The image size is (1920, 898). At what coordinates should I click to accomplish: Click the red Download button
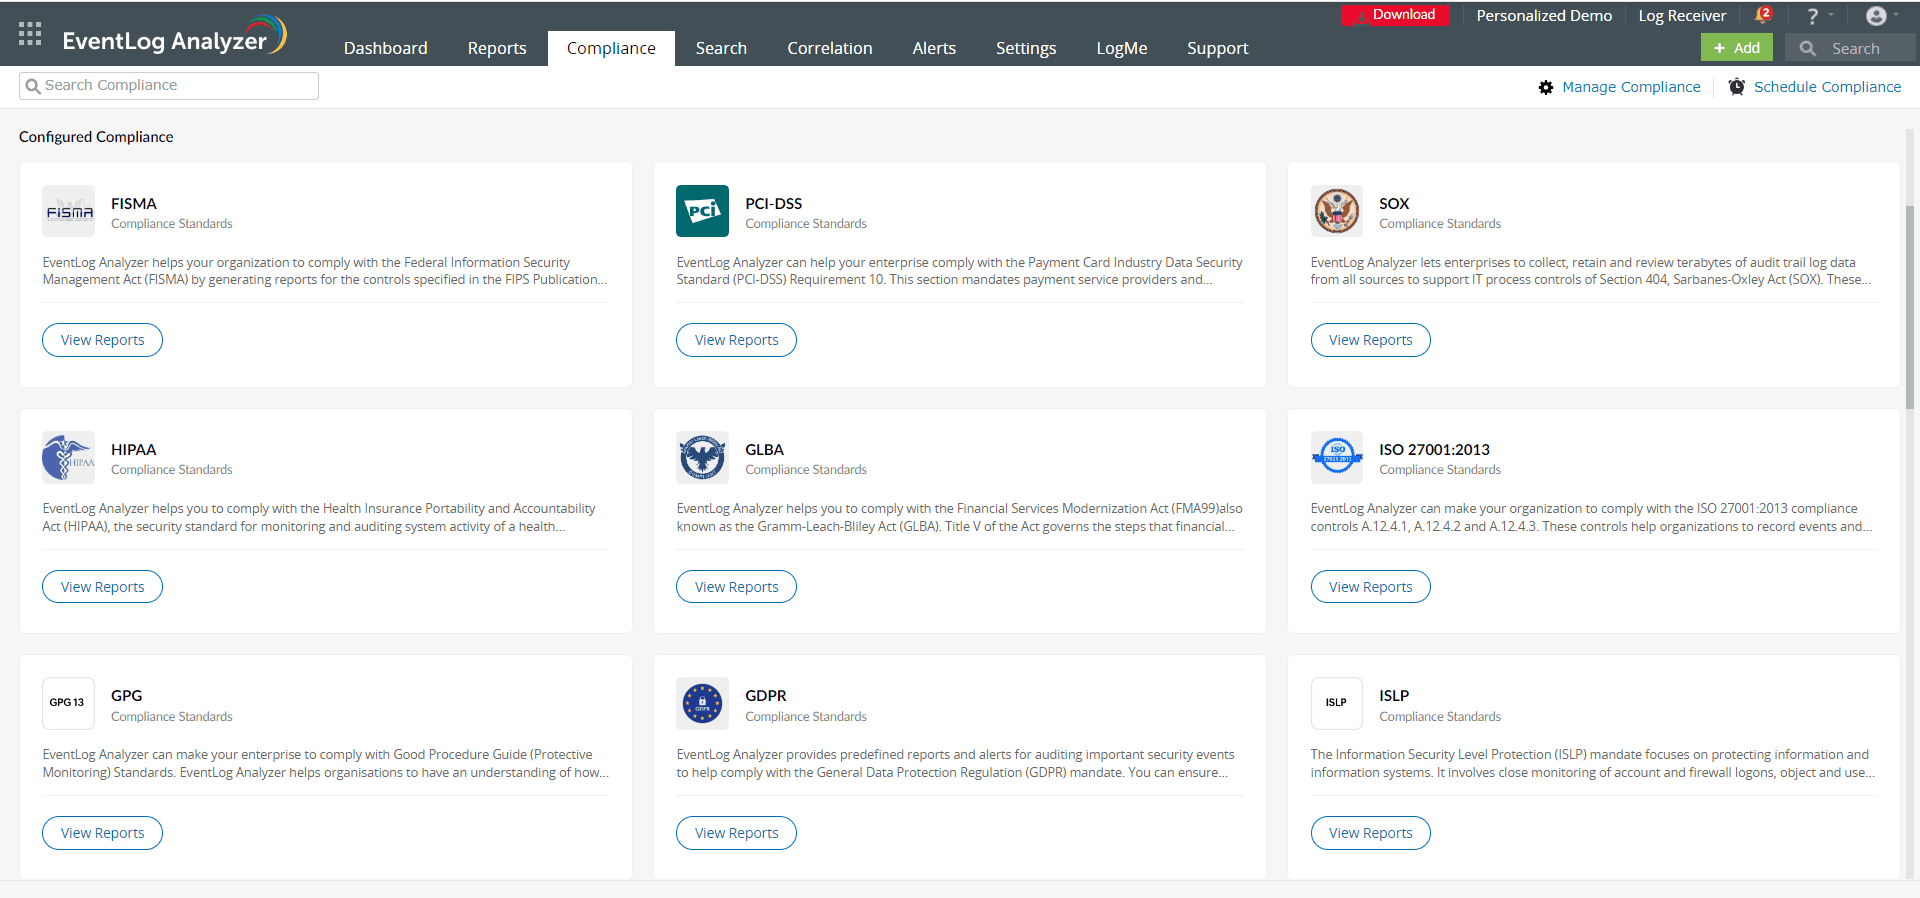tap(1396, 15)
